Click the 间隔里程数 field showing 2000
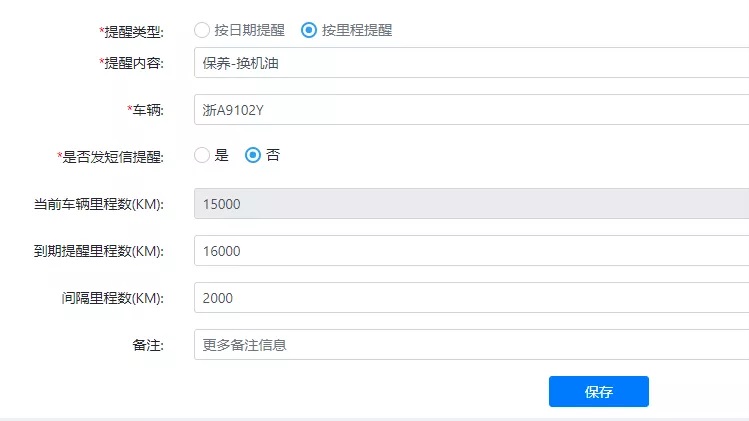 coord(470,298)
